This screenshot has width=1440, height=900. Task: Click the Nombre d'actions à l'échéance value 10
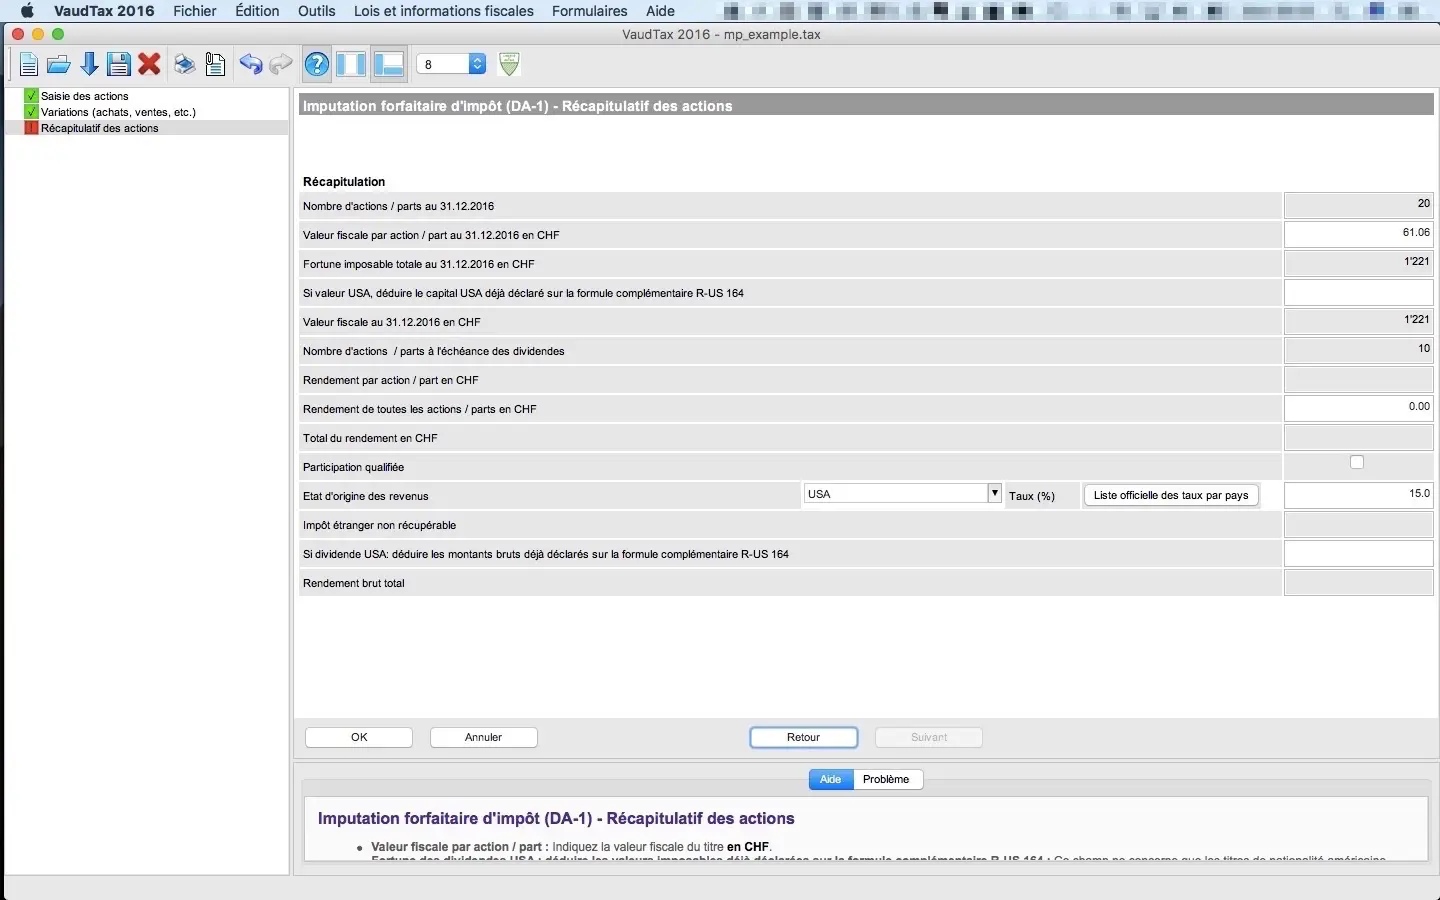pyautogui.click(x=1359, y=350)
